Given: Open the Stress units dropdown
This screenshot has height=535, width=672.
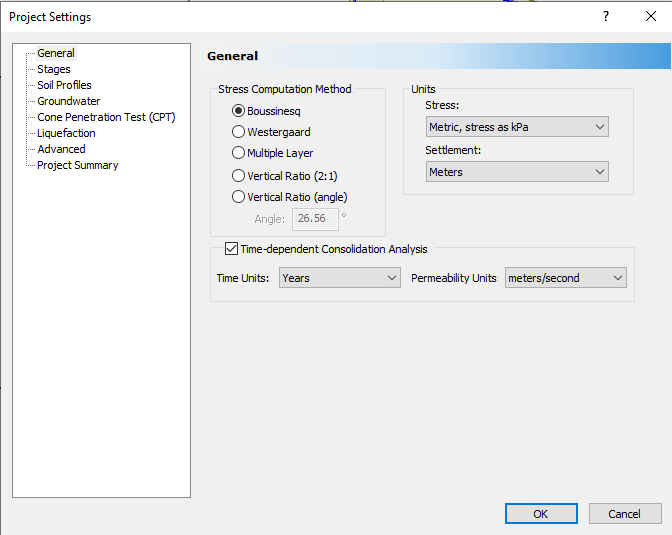Looking at the screenshot, I should pos(517,127).
